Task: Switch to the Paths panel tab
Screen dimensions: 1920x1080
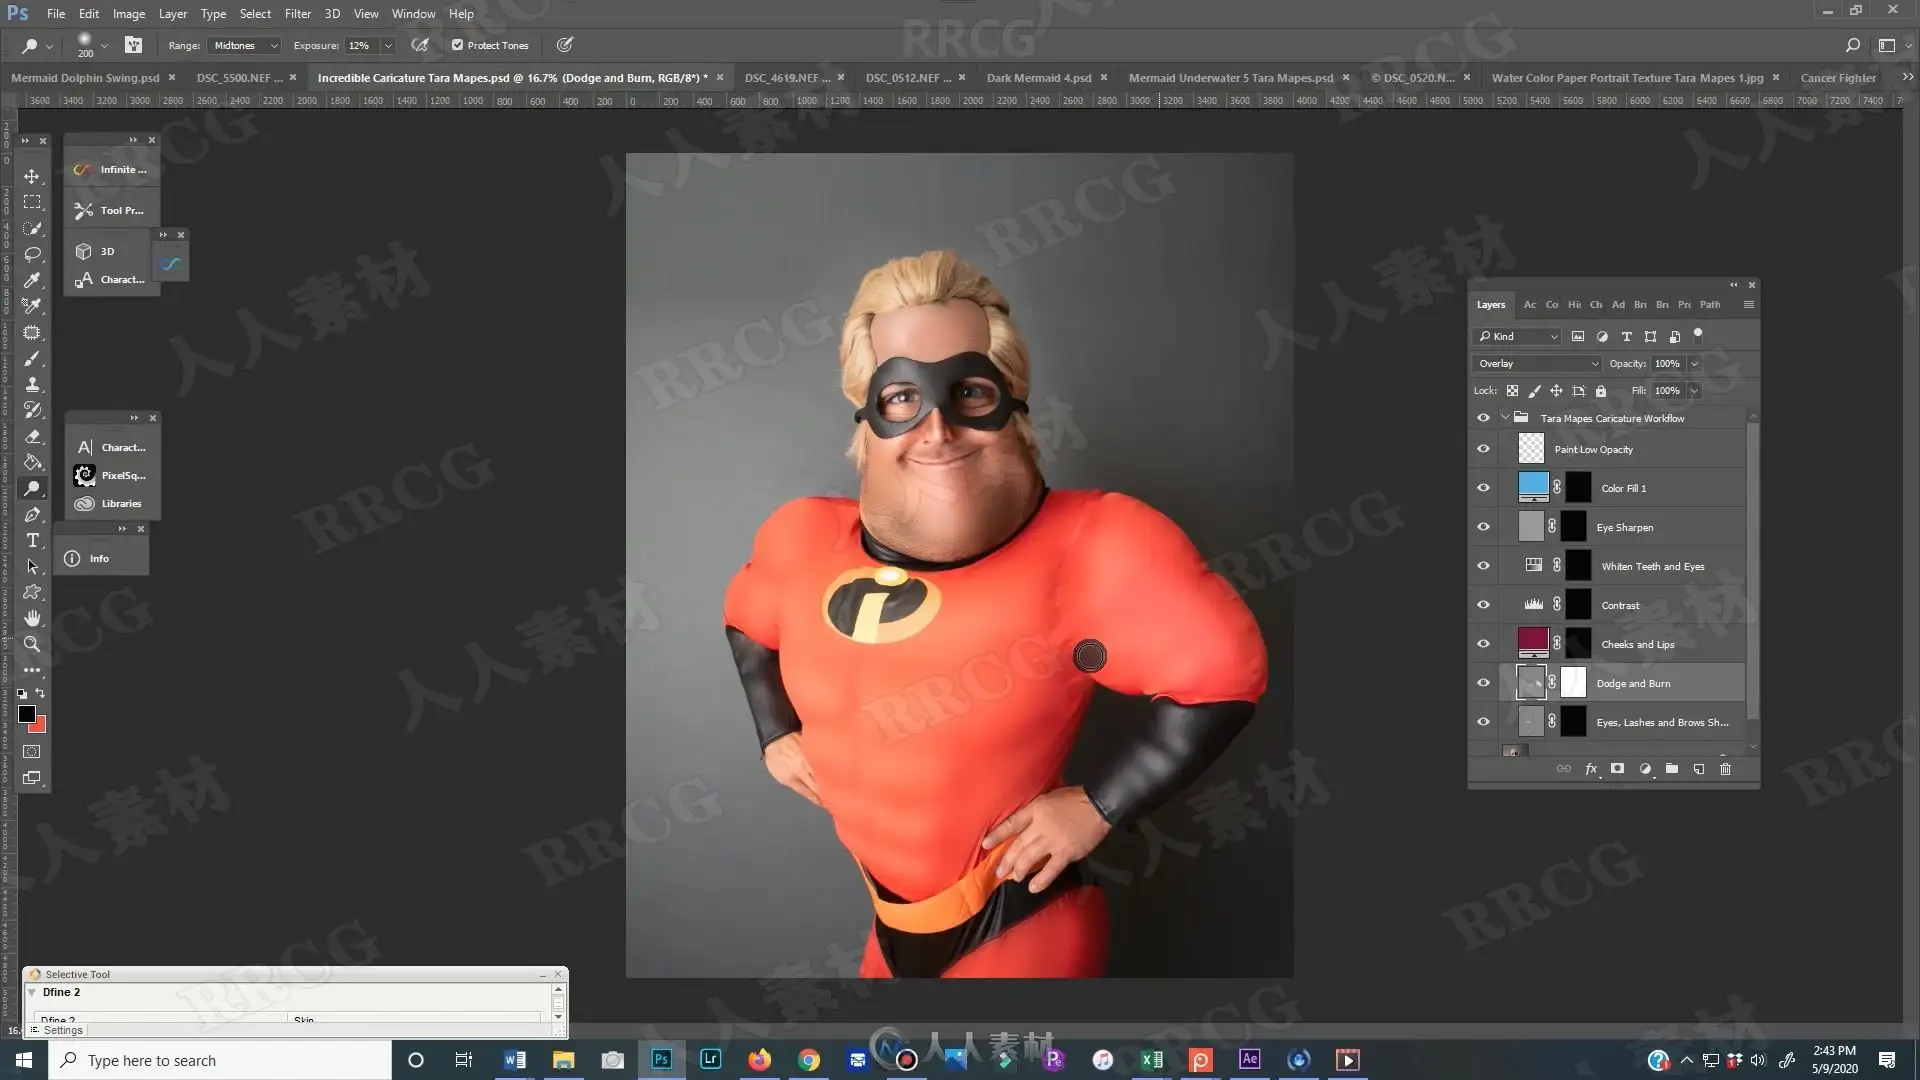Action: tap(1710, 304)
